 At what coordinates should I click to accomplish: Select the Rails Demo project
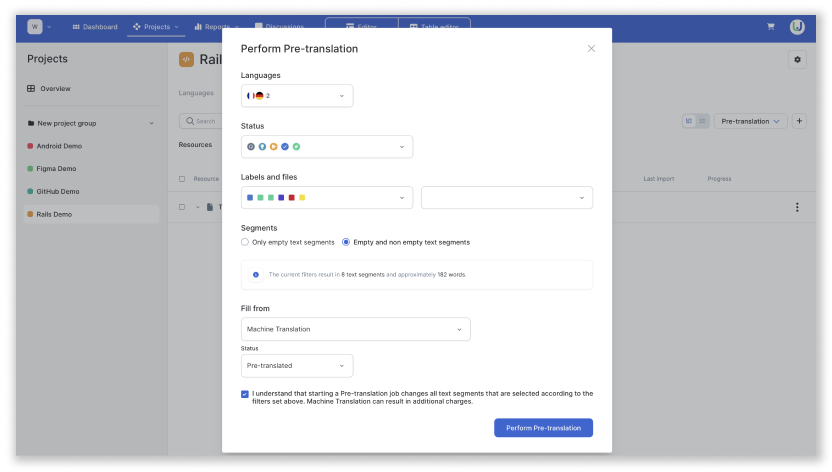pyautogui.click(x=91, y=214)
